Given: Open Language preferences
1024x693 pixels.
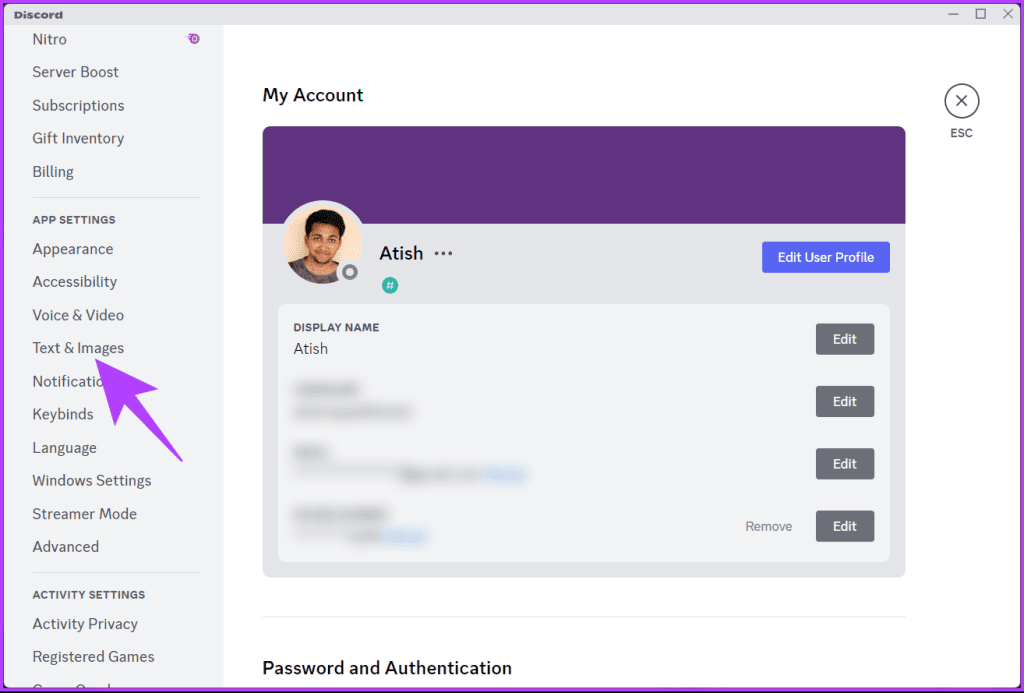Looking at the screenshot, I should [64, 447].
